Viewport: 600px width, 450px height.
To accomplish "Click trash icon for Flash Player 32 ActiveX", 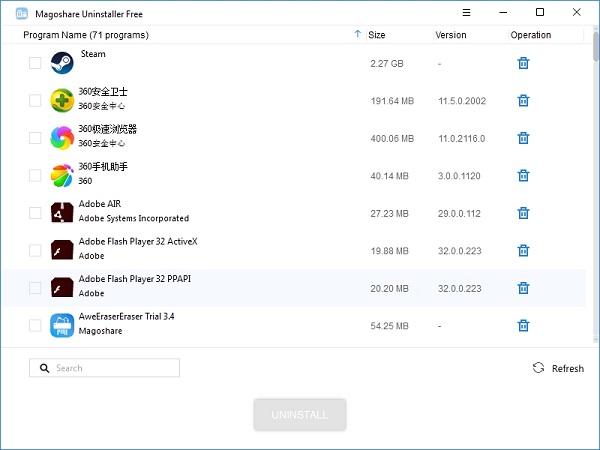I will 522,250.
